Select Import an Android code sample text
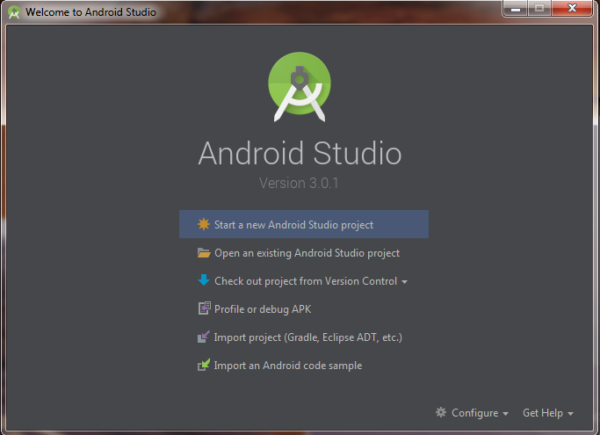The image size is (600, 435). [x=288, y=365]
